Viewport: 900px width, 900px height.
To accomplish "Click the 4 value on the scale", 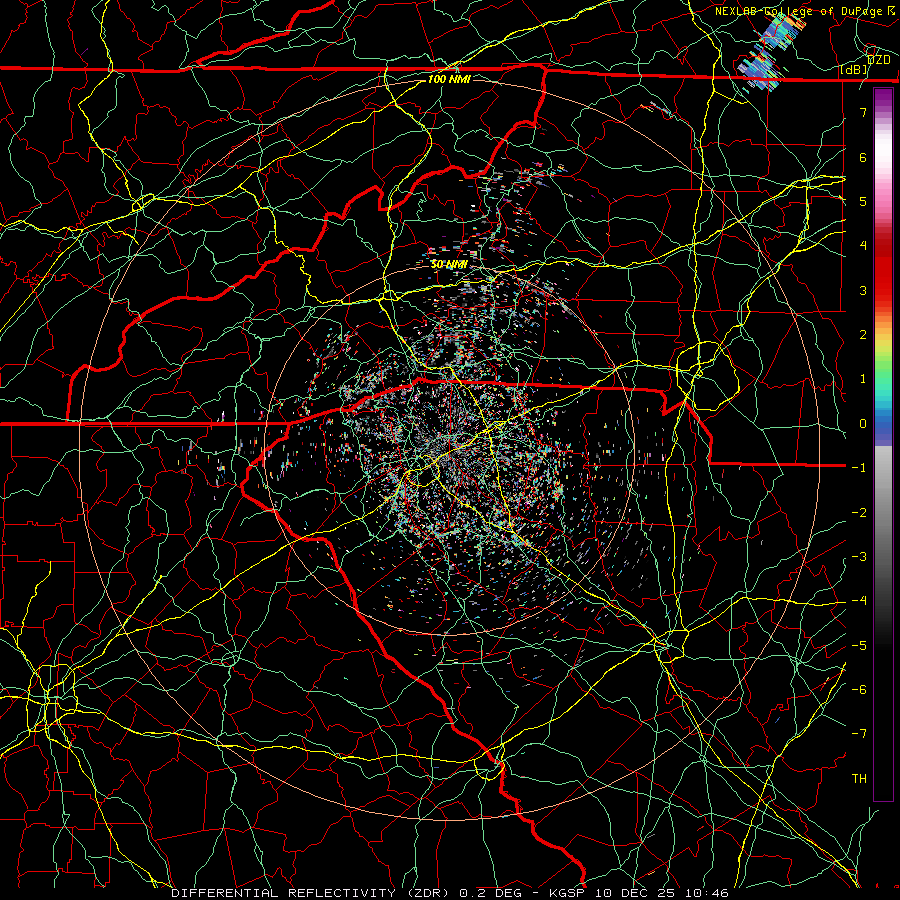I will tap(863, 246).
